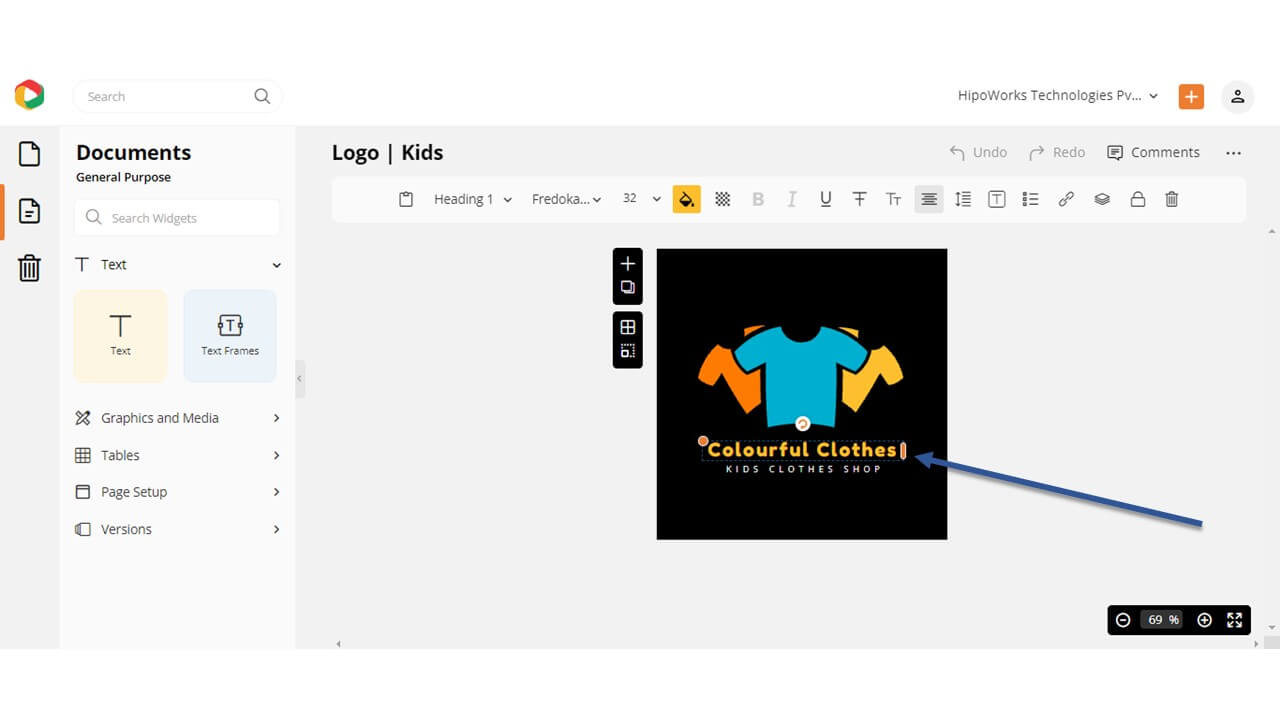This screenshot has width=1280, height=720.
Task: Click the paste clipboard icon
Action: pos(406,199)
